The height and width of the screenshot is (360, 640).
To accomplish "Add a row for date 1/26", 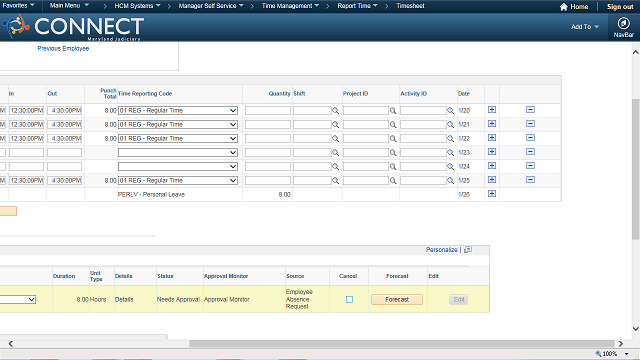I will point(492,194).
